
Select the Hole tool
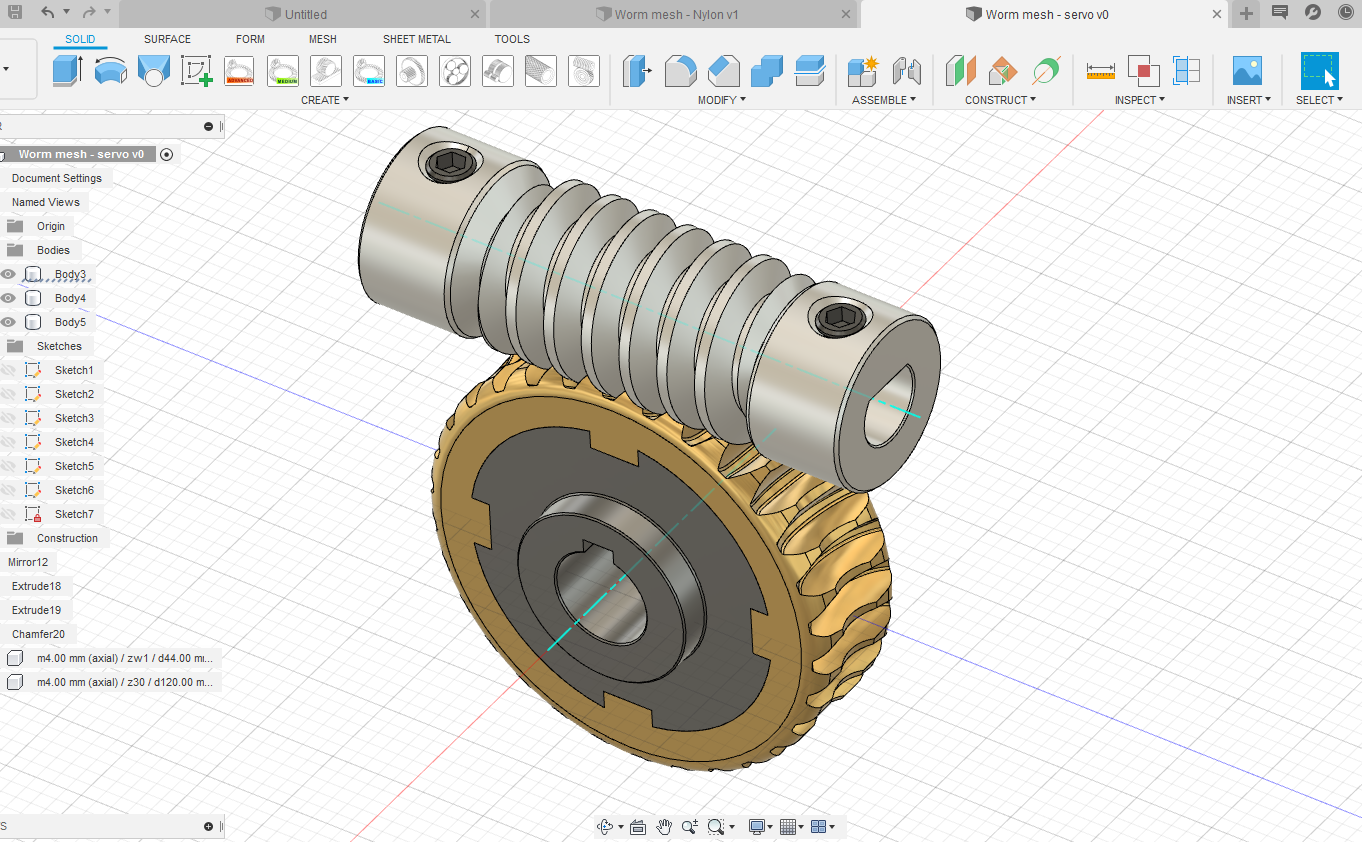click(x=154, y=71)
